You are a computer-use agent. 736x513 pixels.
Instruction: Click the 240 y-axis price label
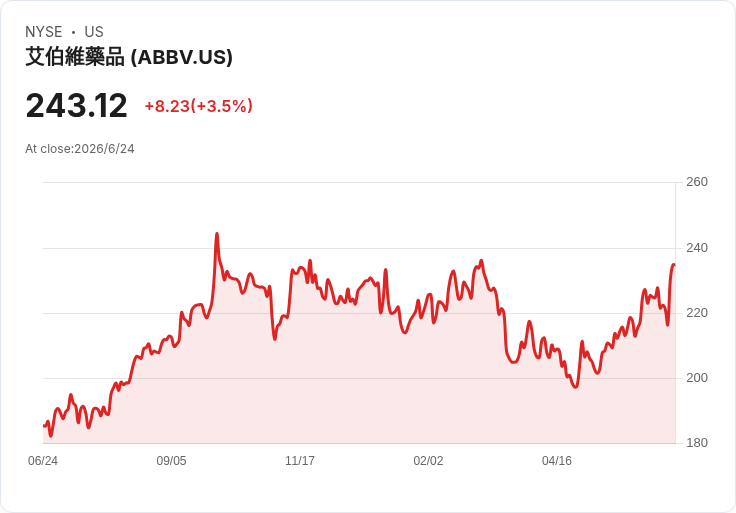tap(697, 248)
